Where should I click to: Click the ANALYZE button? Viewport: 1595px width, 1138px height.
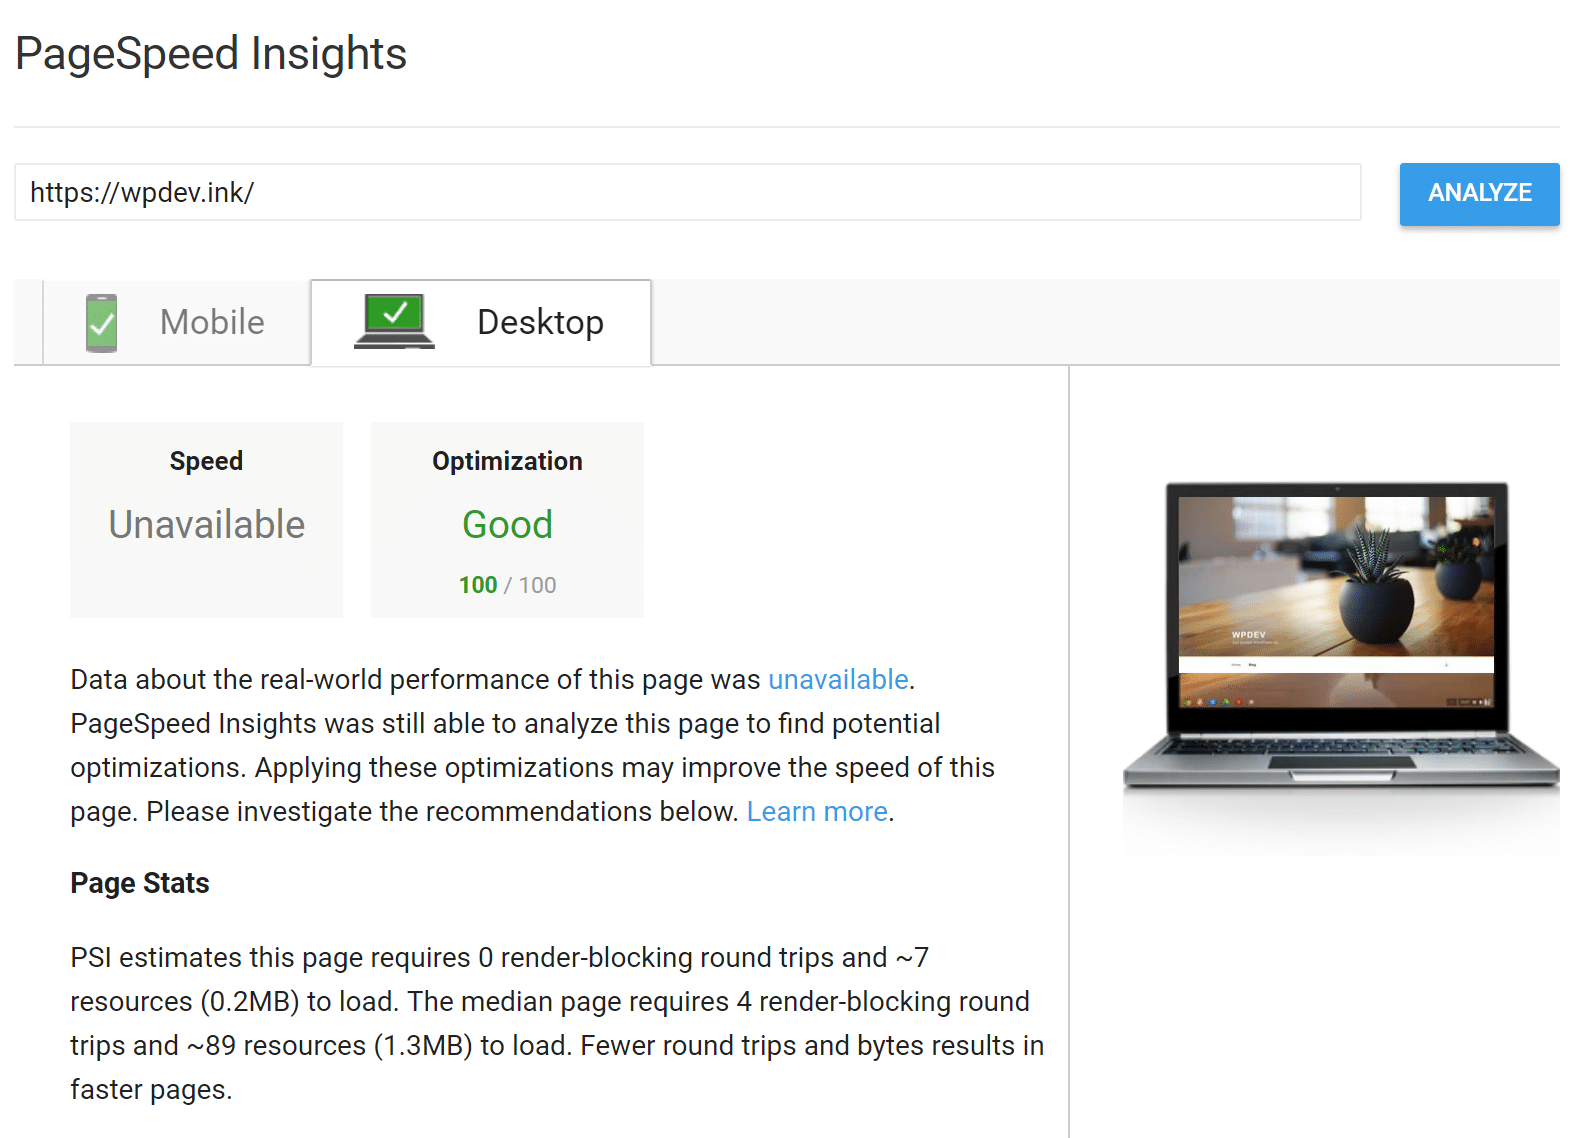1479,194
